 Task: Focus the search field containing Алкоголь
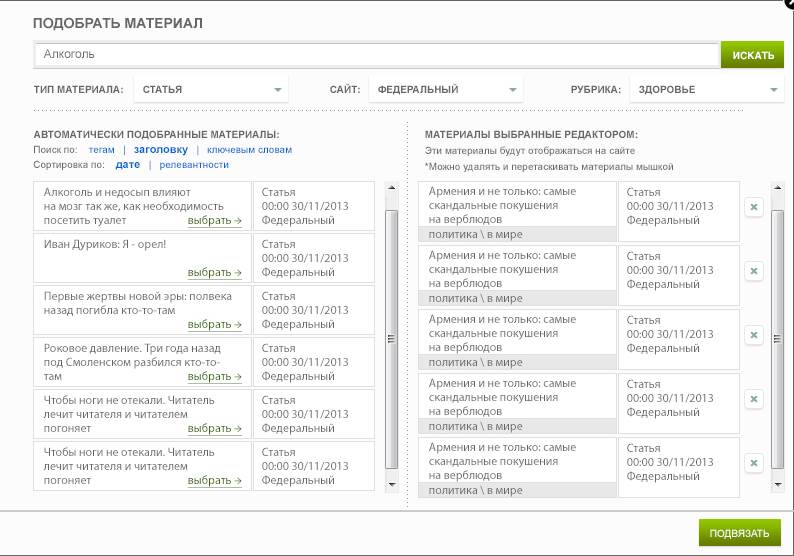click(376, 54)
